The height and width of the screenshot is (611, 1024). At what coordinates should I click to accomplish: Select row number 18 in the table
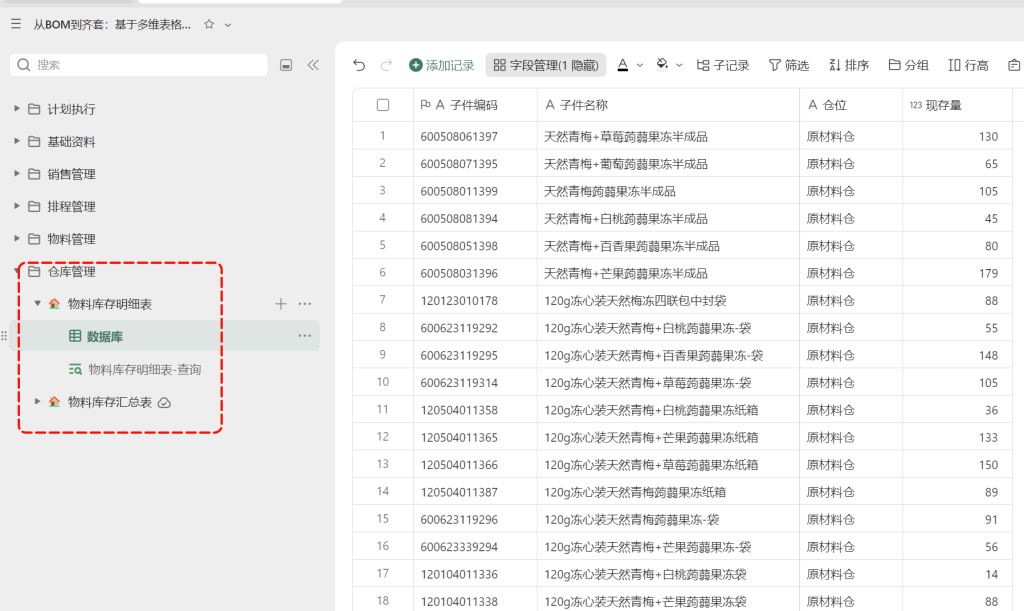point(383,601)
